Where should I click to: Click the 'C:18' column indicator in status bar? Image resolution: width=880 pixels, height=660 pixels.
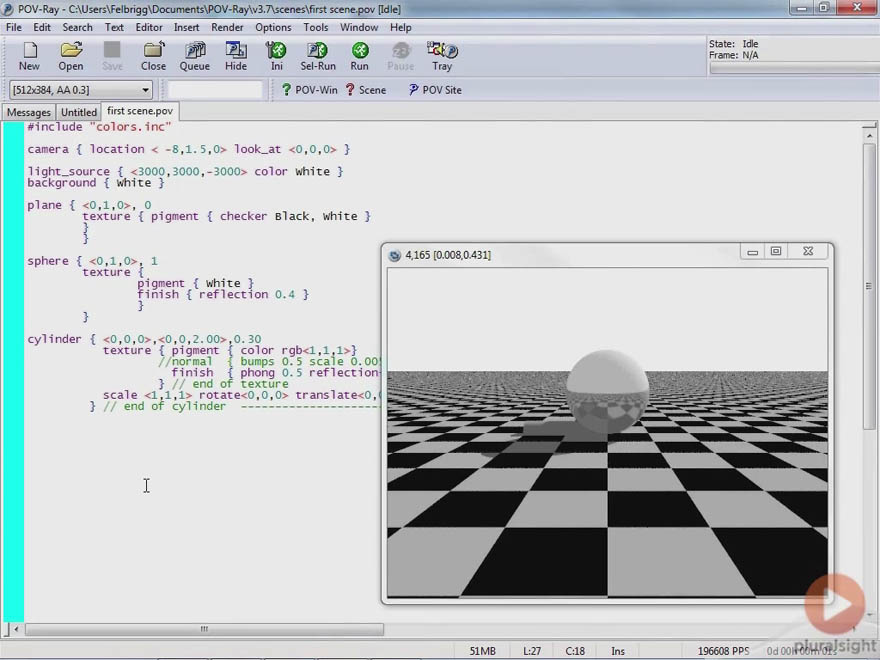point(575,651)
